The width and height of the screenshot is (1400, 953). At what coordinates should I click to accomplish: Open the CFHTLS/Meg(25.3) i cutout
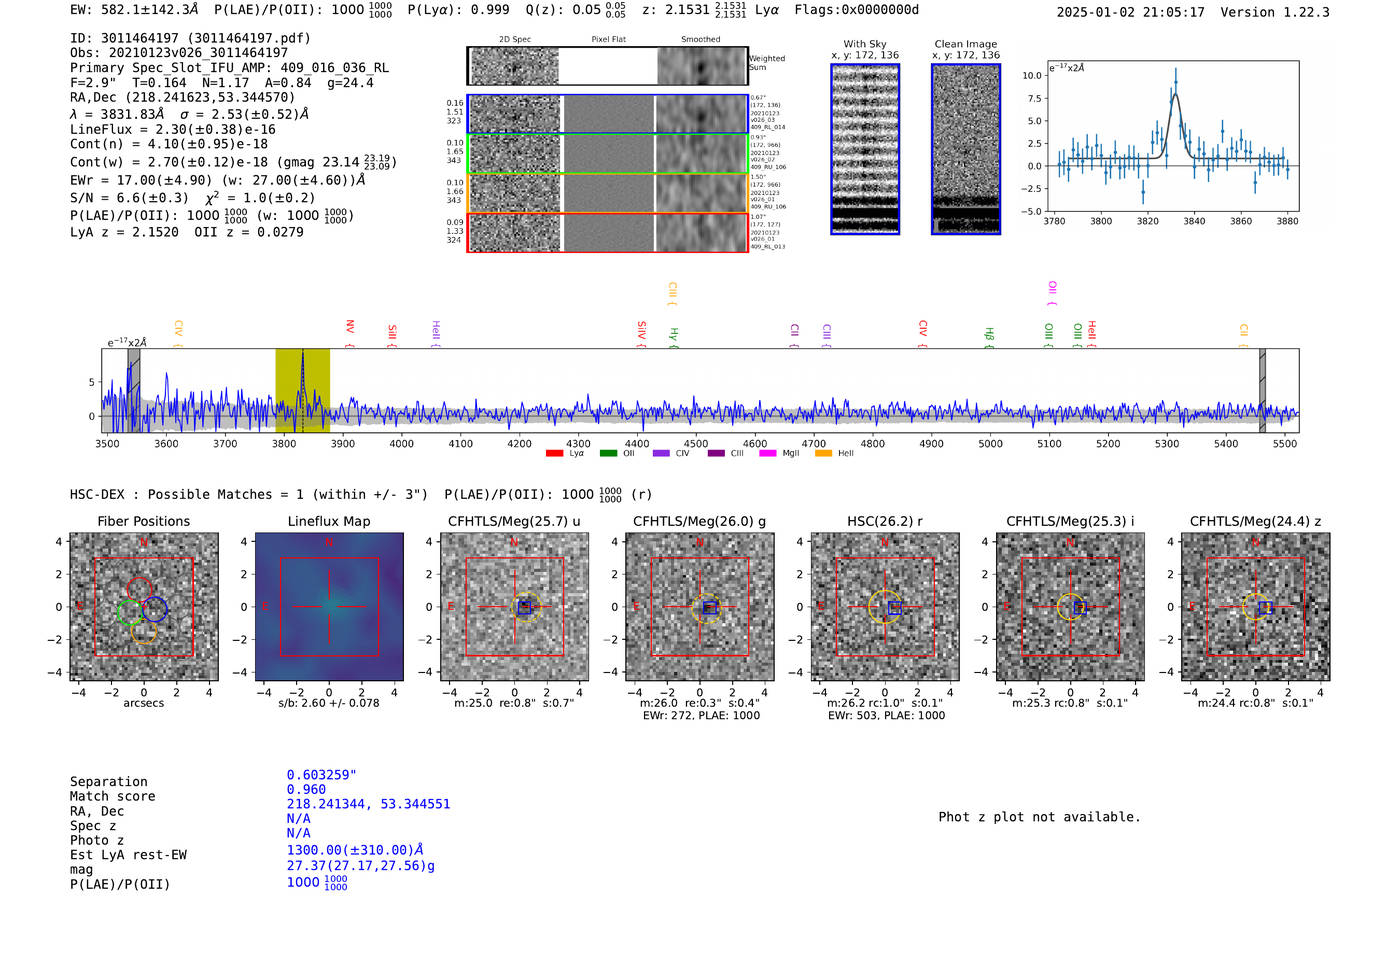[x=1070, y=607]
